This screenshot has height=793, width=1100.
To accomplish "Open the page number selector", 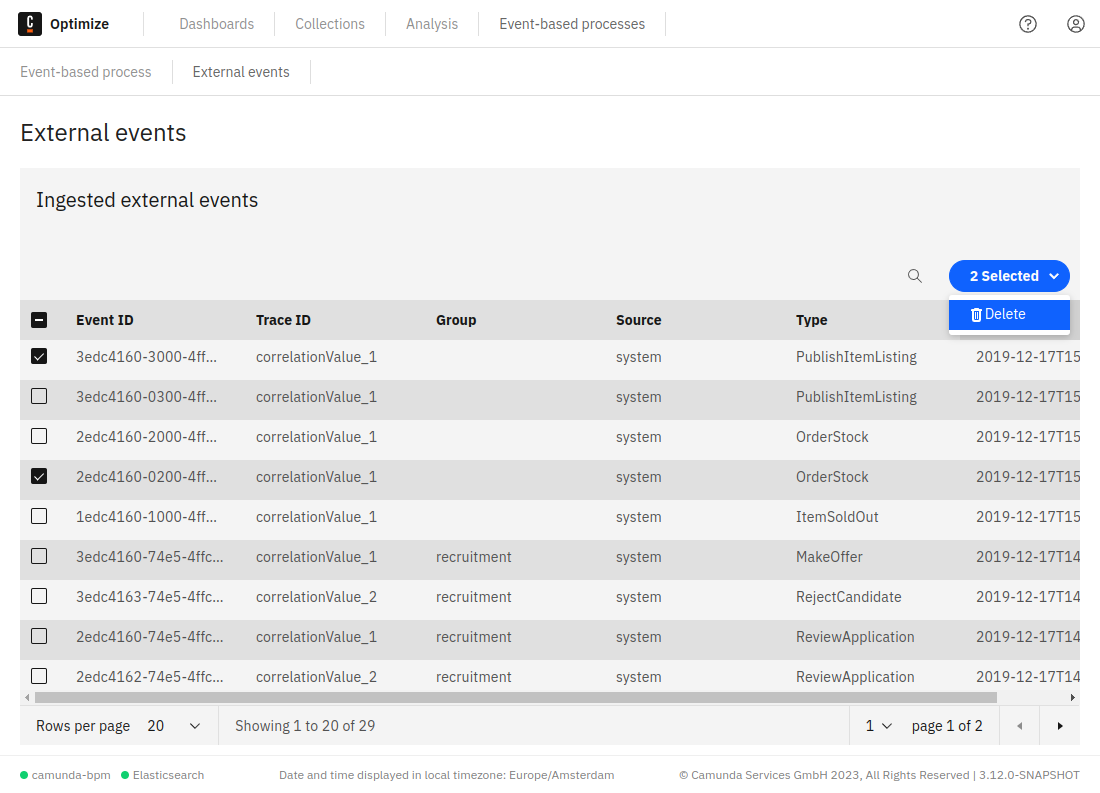I will 877,725.
